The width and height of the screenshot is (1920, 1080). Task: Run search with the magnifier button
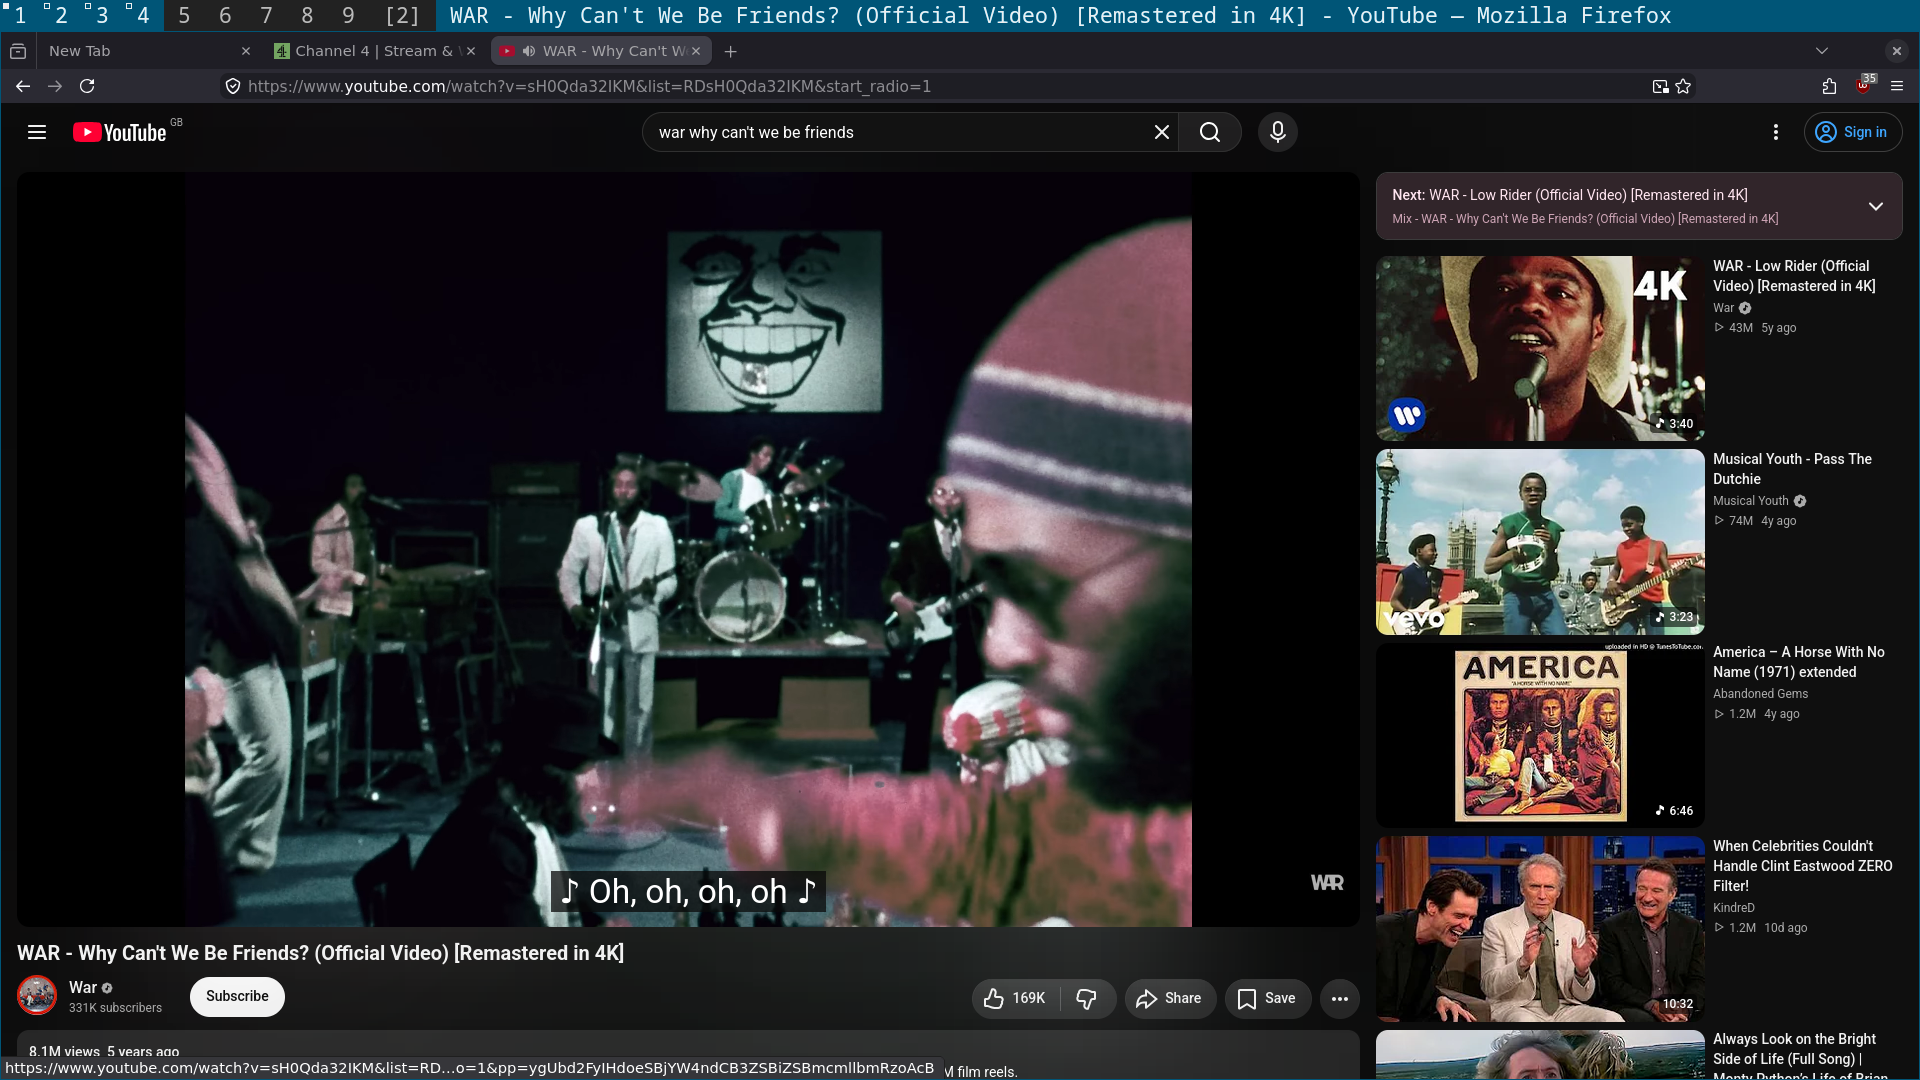click(x=1210, y=132)
